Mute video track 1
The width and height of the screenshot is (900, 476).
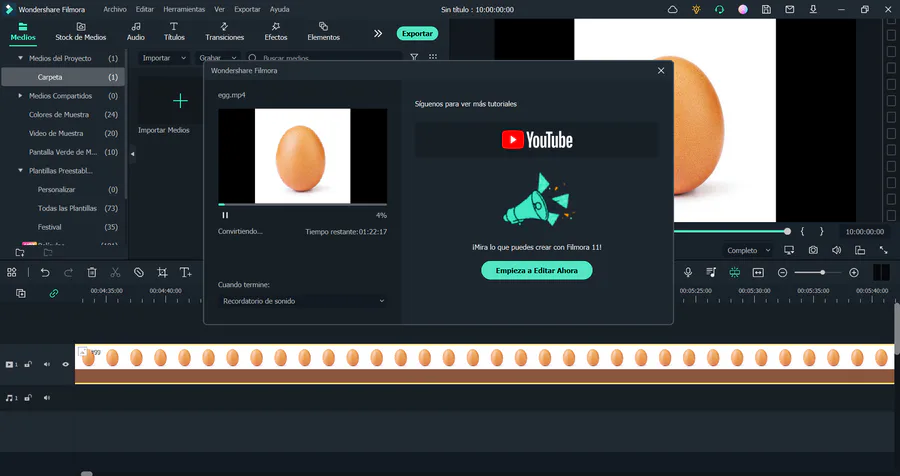[x=47, y=365]
